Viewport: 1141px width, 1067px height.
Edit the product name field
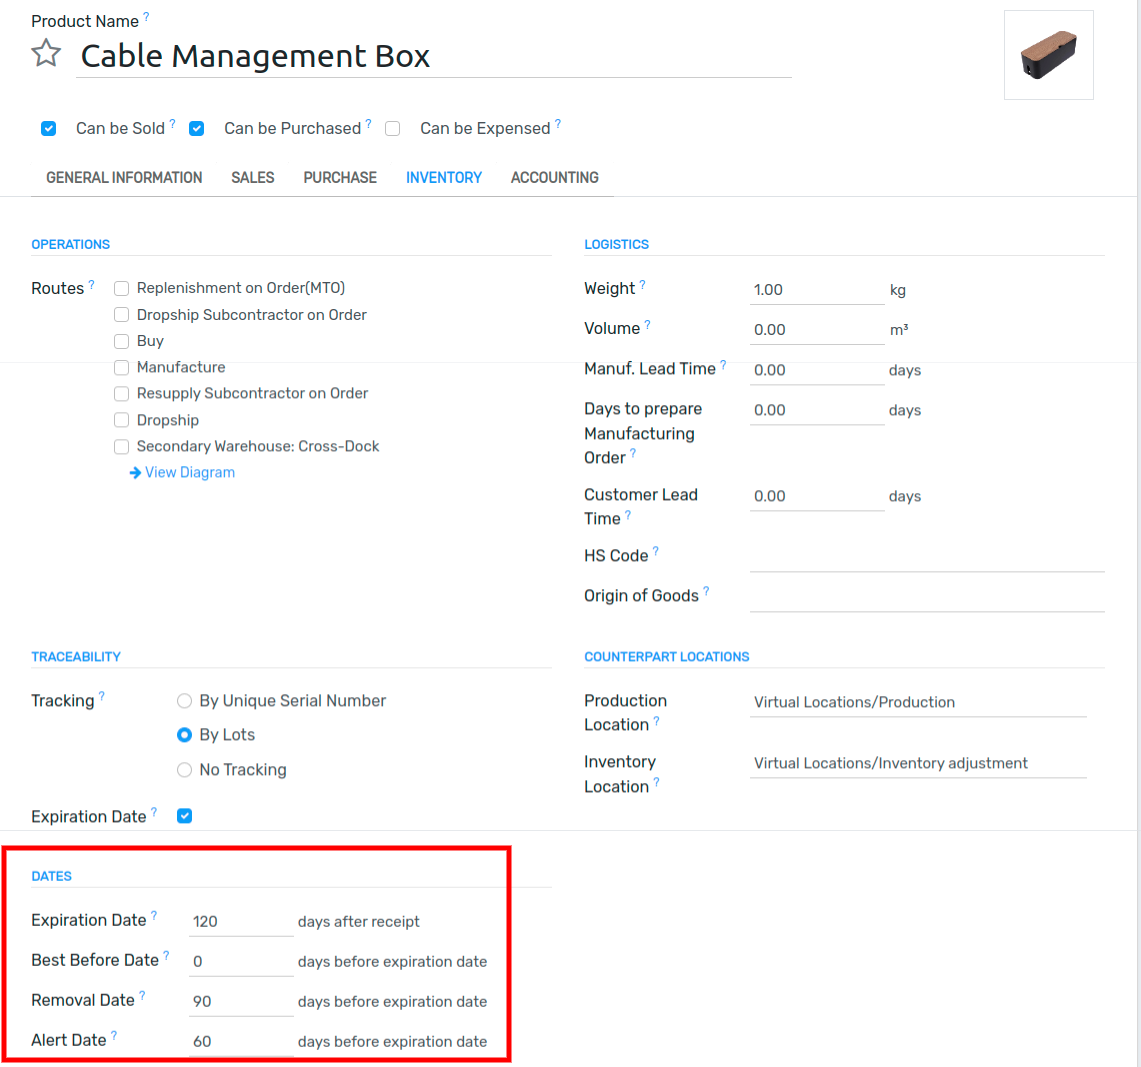pyautogui.click(x=434, y=57)
